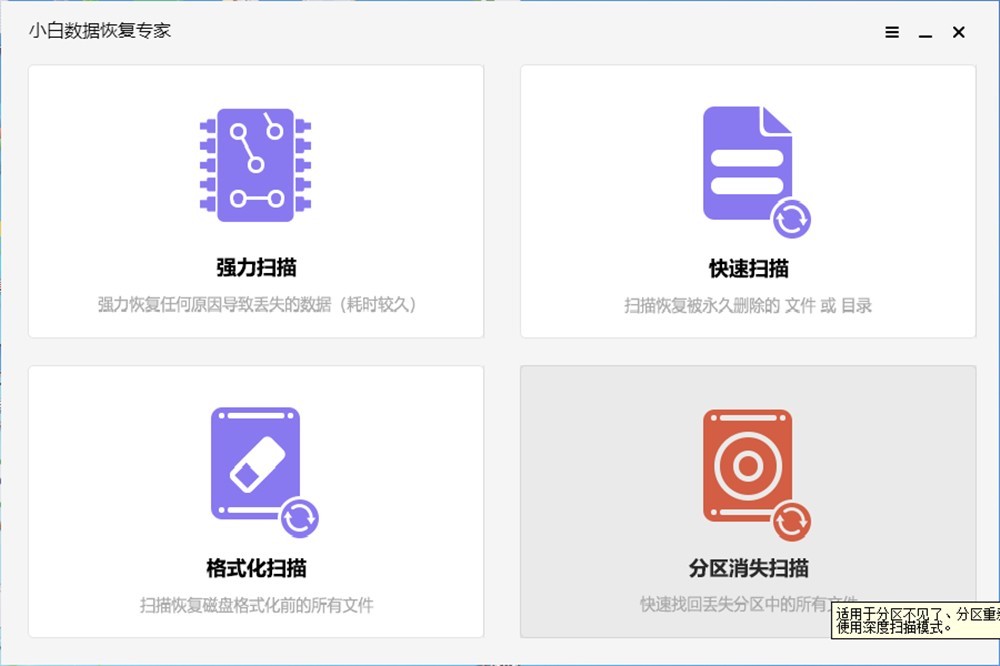Screen dimensions: 1000x666
Task: Open the hamburger menu
Action: coord(891,31)
